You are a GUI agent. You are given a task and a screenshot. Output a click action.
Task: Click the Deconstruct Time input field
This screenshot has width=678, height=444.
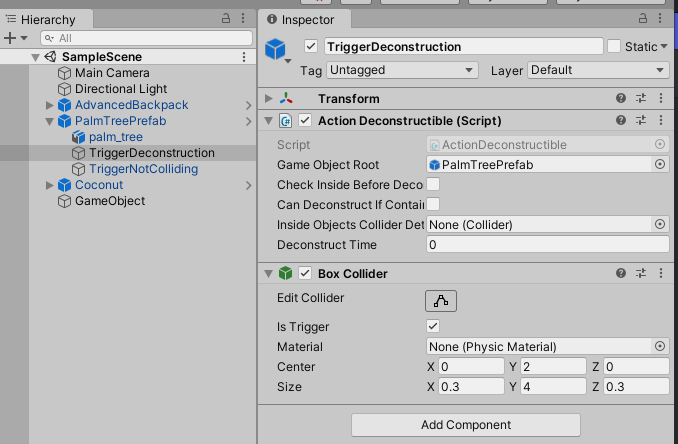click(x=547, y=245)
